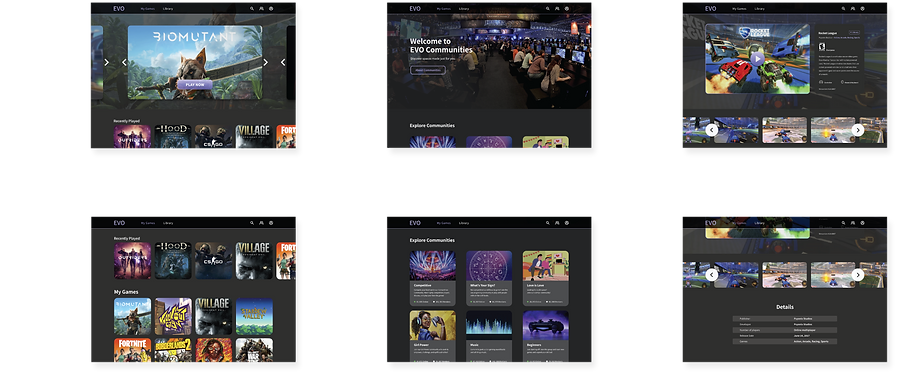Screen dimensions: 899x380
Task: Open the Love is Love community card
Action: [546, 278]
